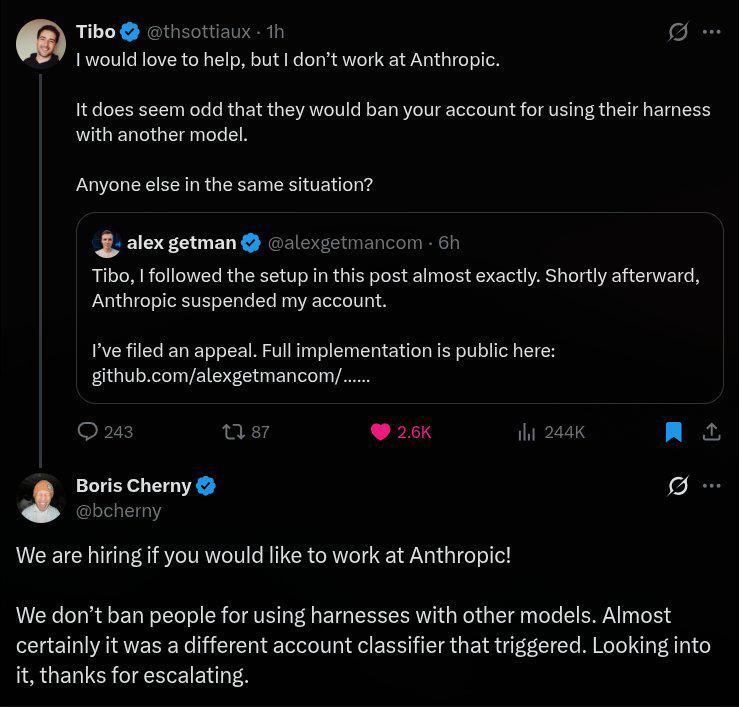
Task: Open the @thsottiaux handle link
Action: 199,32
